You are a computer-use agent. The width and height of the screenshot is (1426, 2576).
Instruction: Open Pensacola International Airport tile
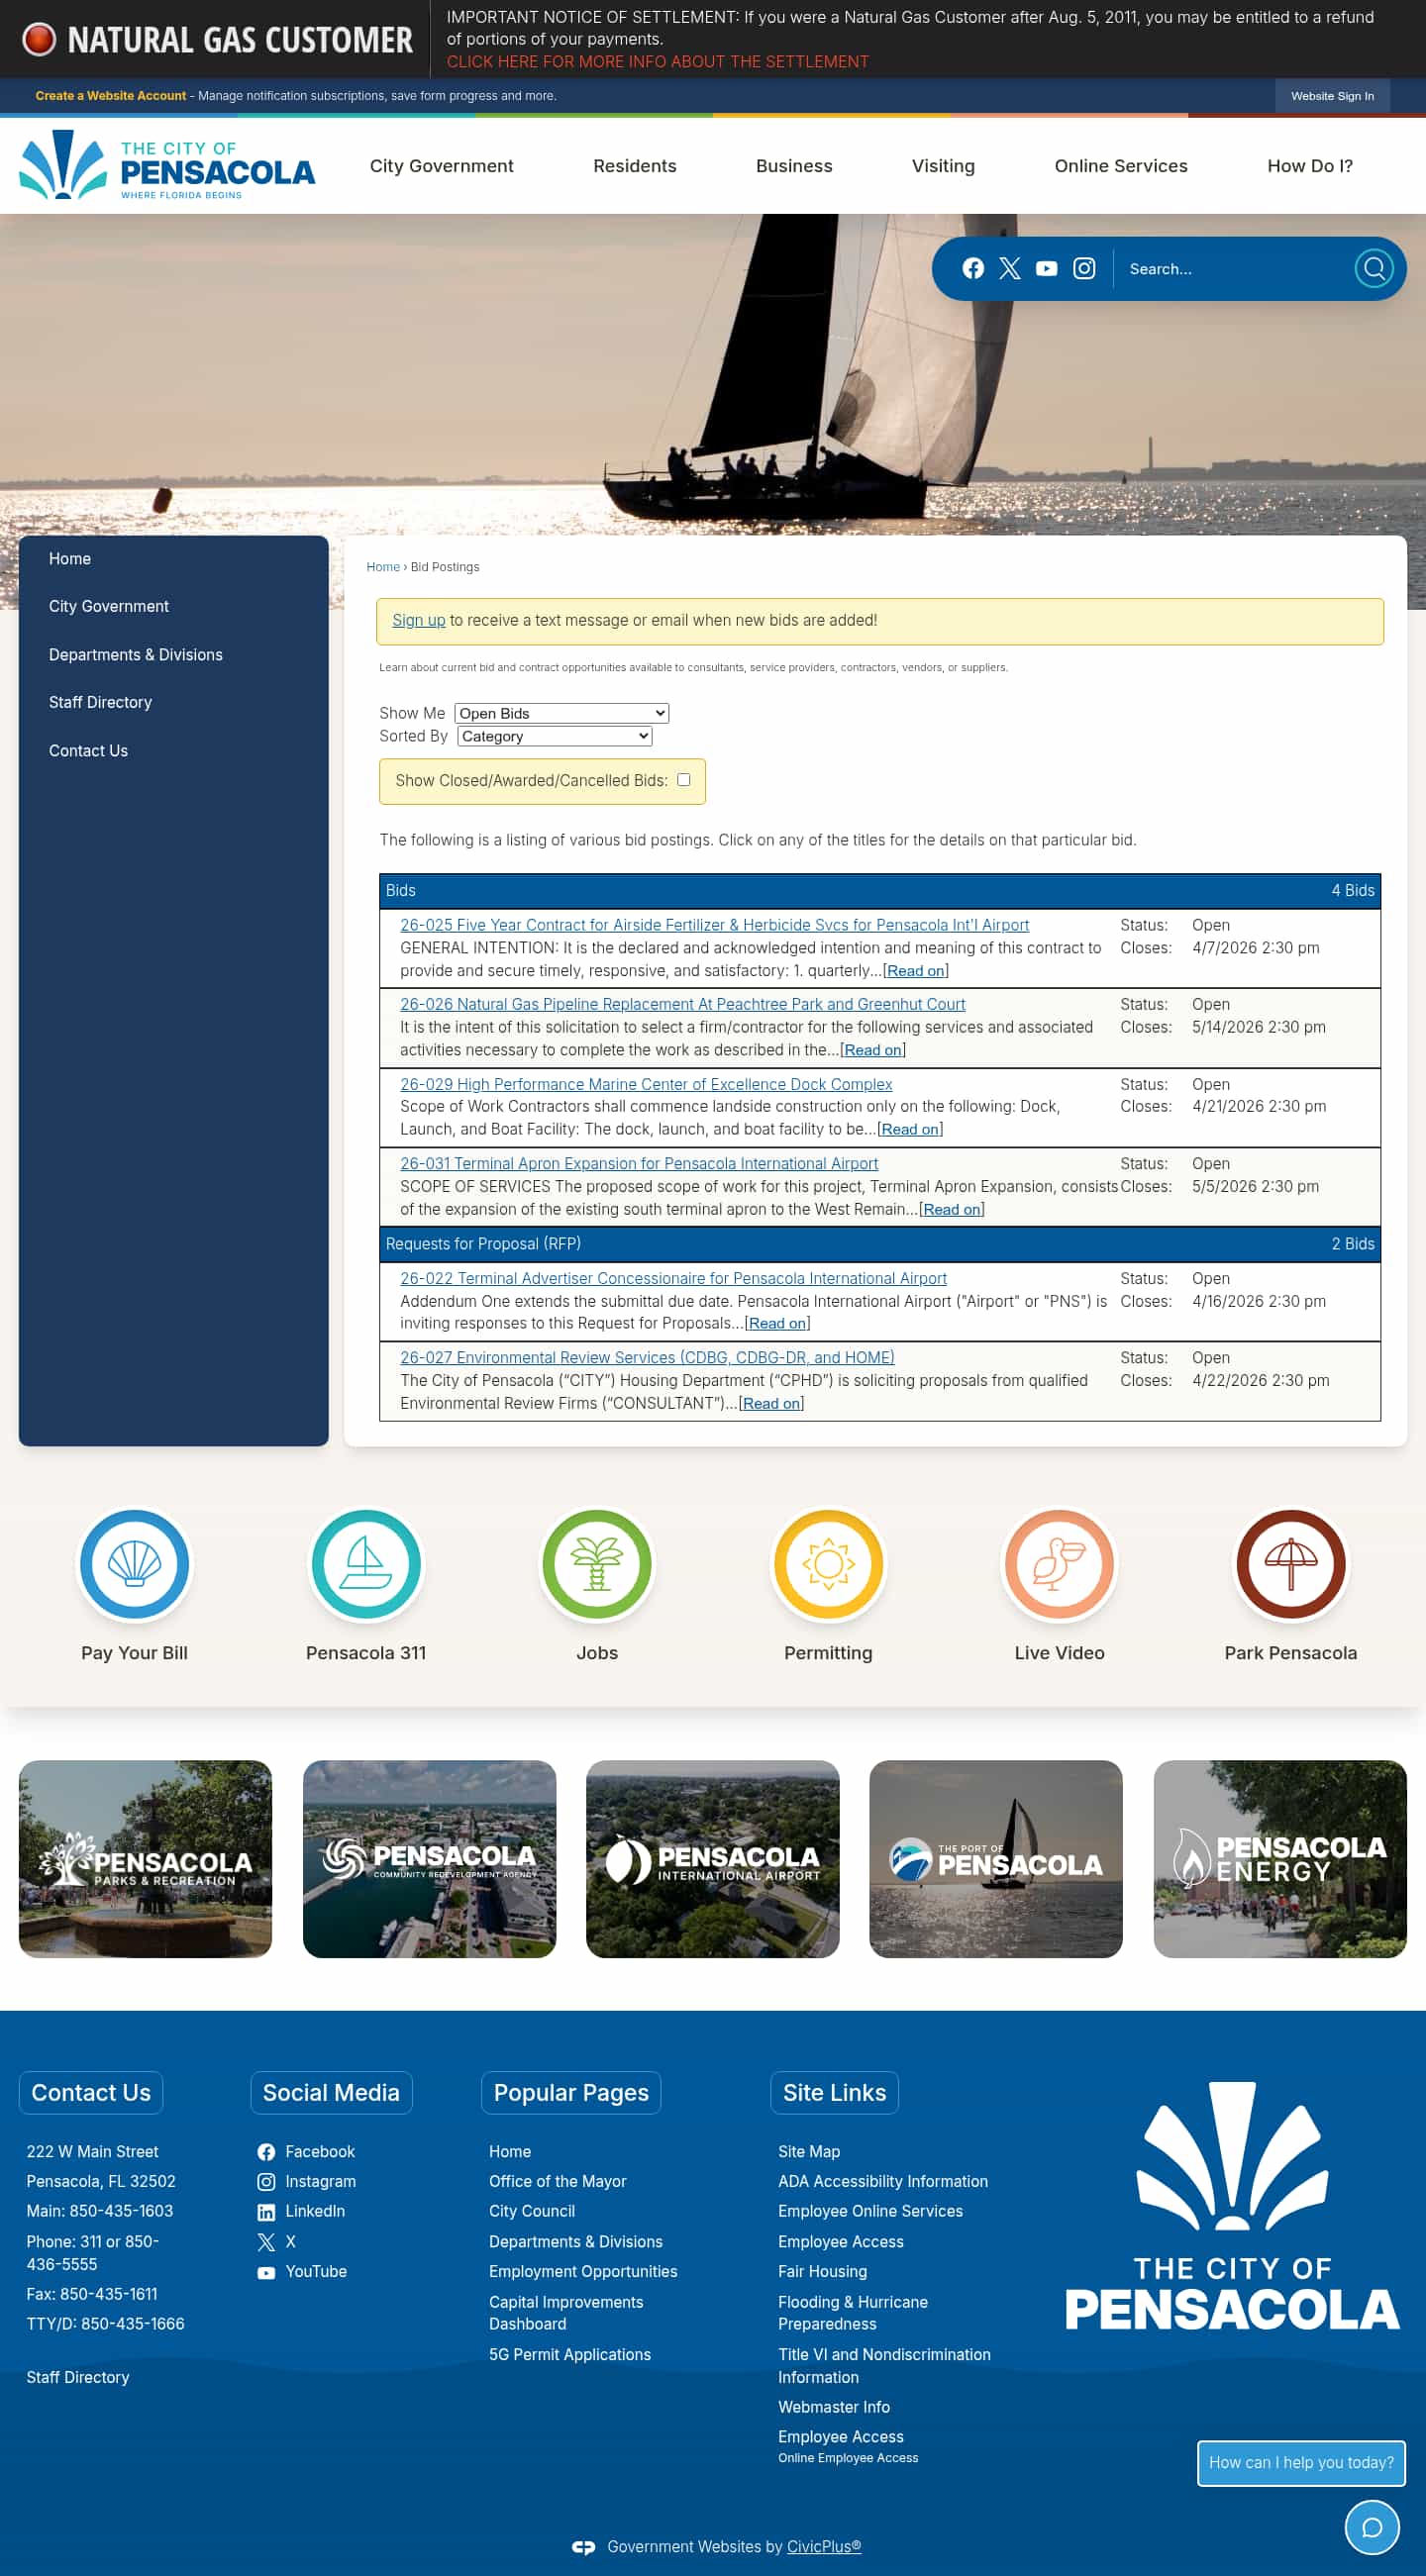coord(712,1859)
